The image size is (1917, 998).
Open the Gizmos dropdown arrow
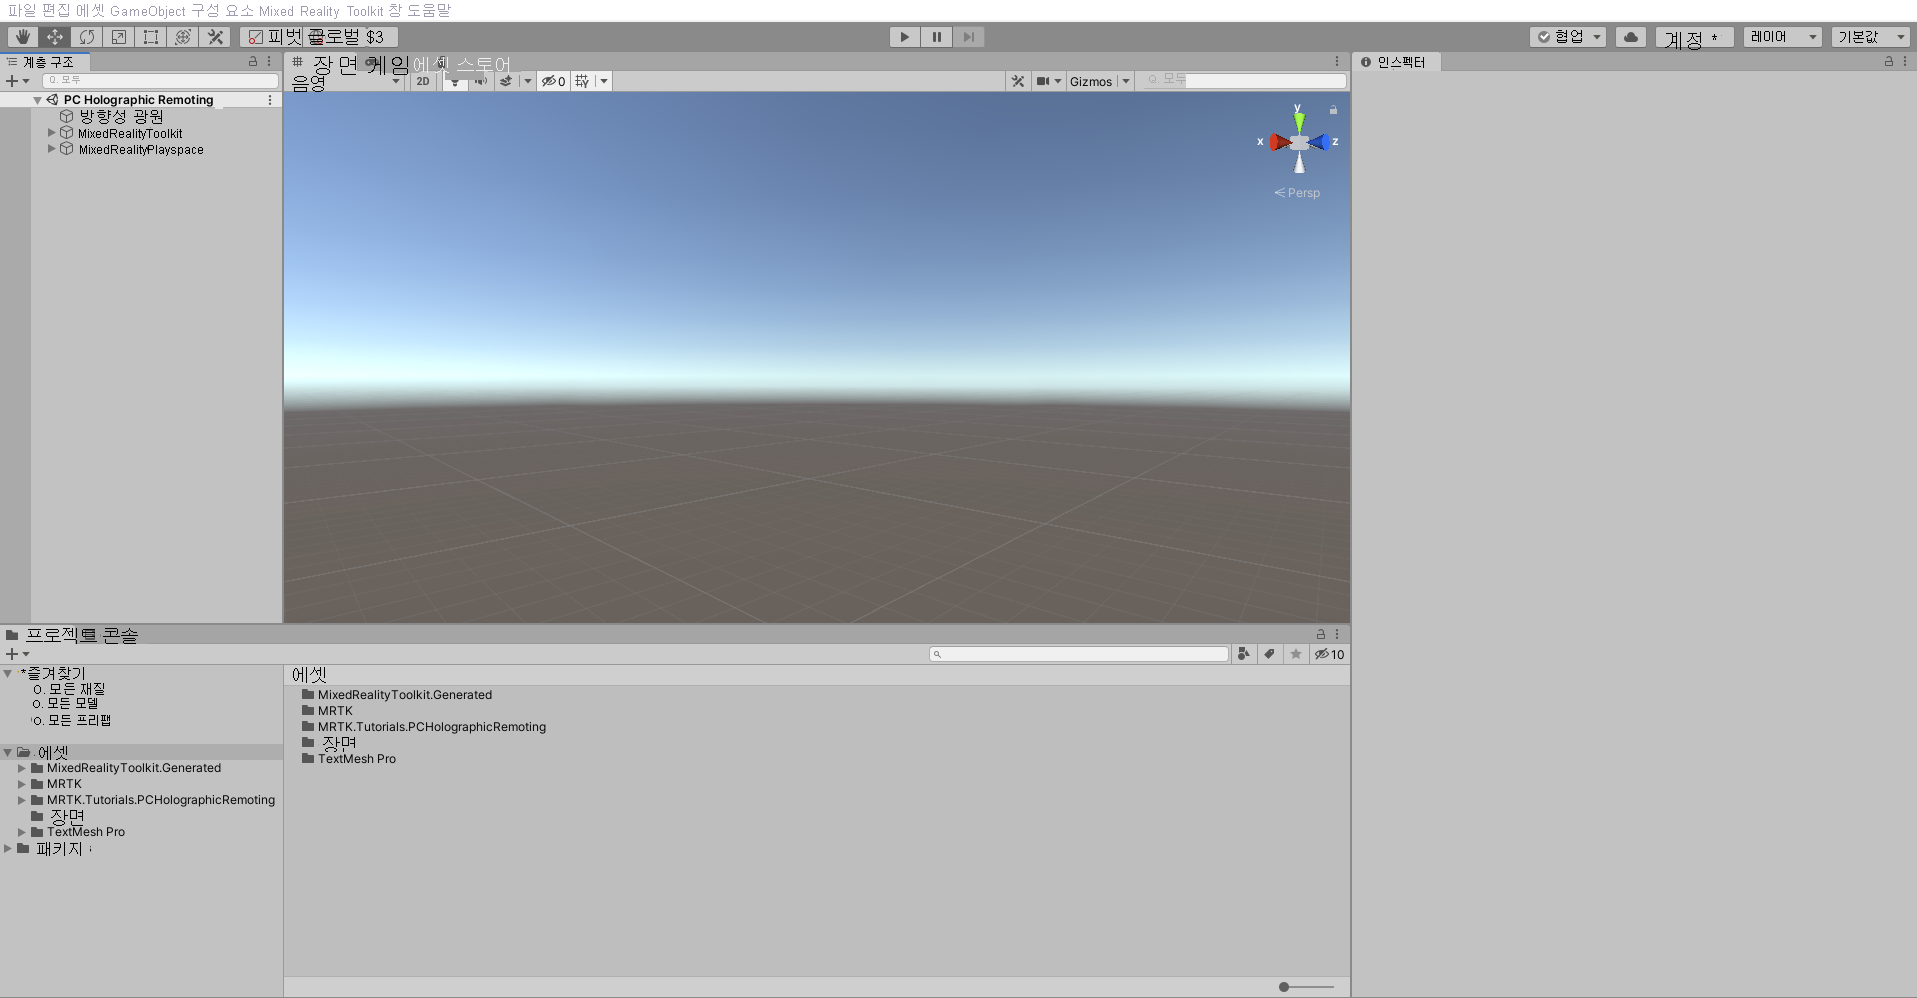pos(1126,82)
